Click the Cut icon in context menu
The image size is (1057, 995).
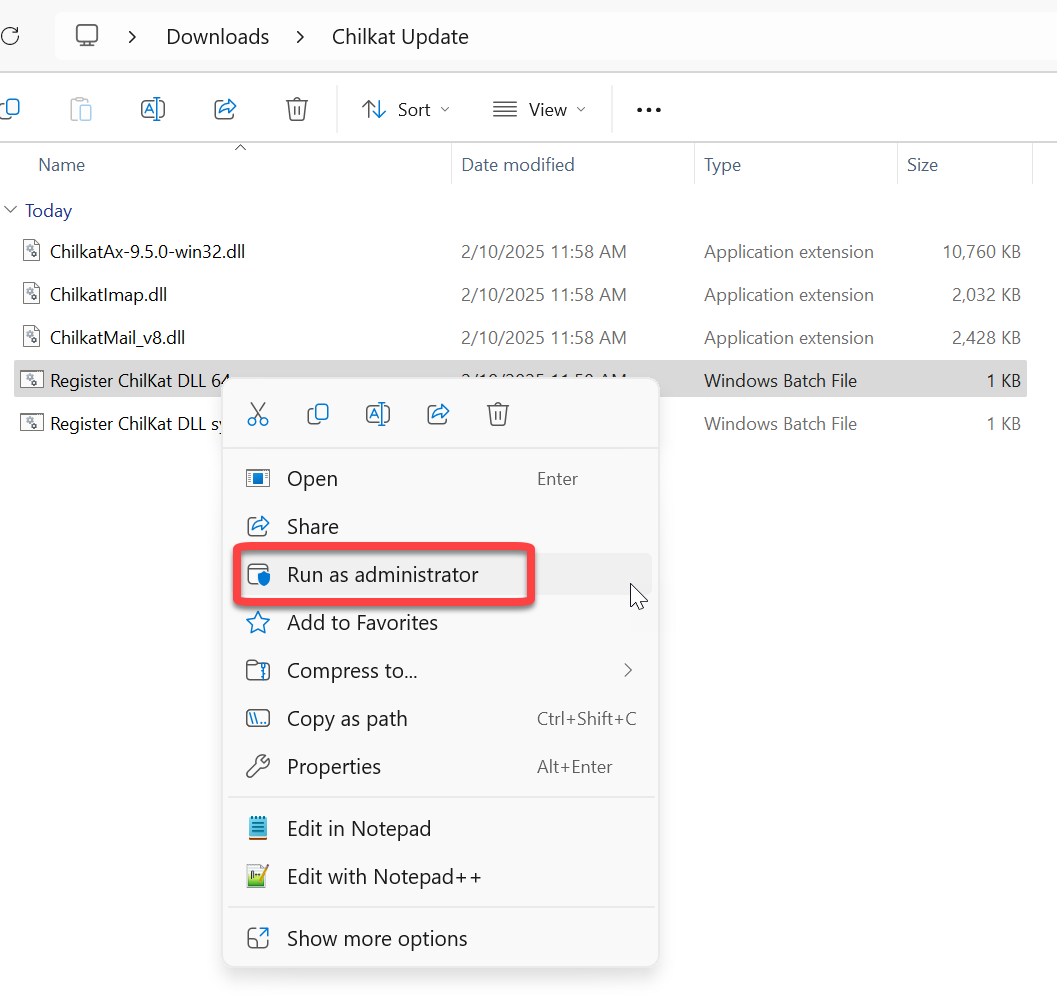258,414
